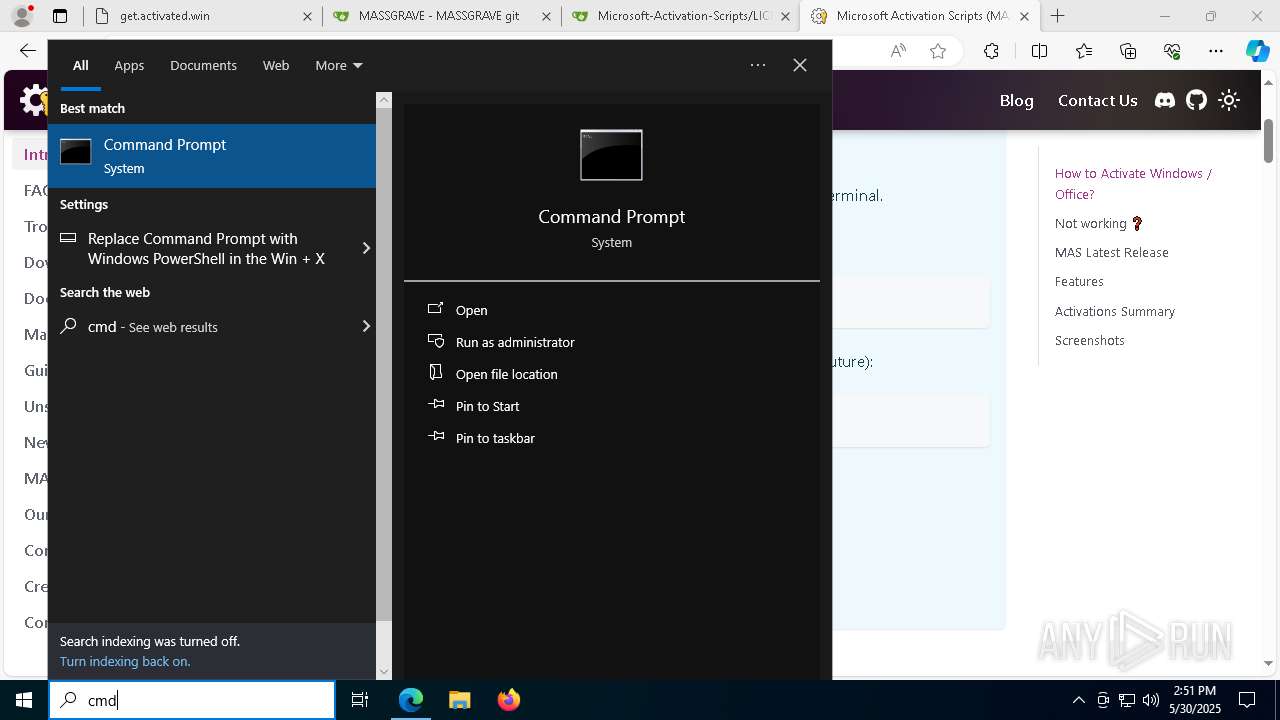Open Discord icon in site header
This screenshot has width=1280, height=720.
(x=1165, y=100)
